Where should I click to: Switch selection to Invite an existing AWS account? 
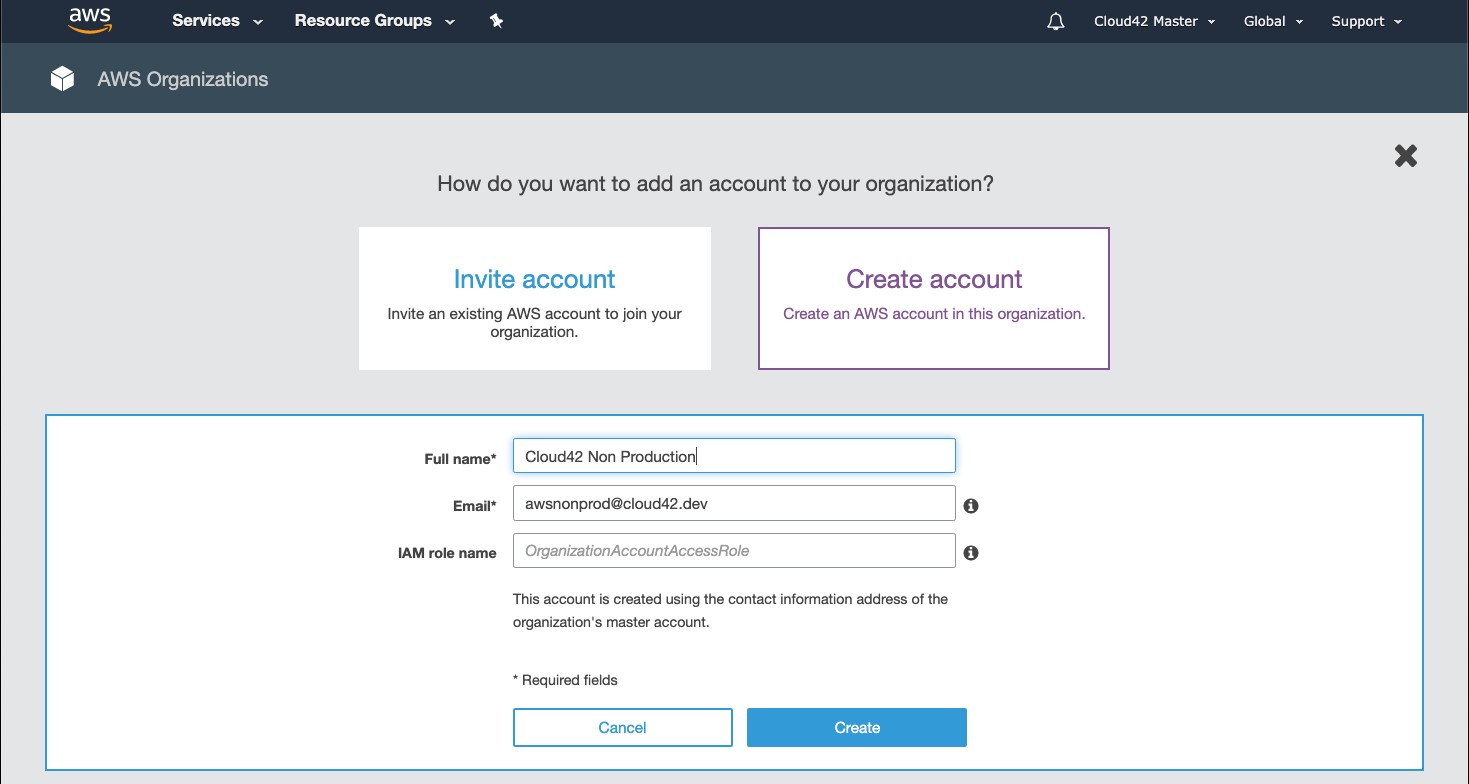coord(534,298)
